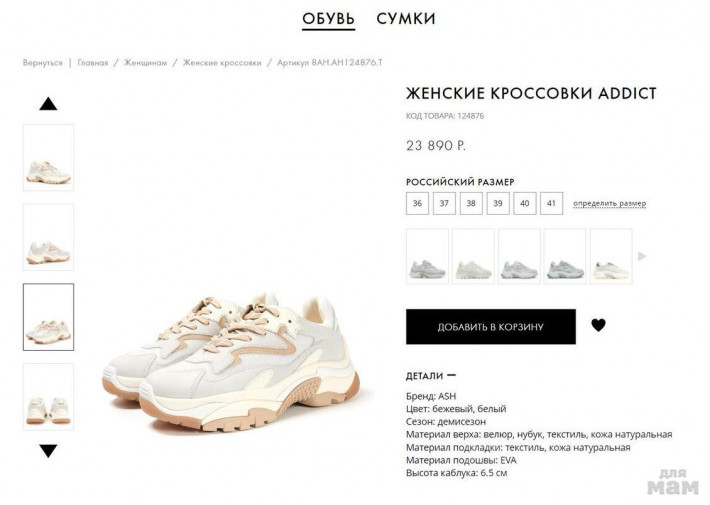Click the down arrow below thumbnails
Viewport: 710px width, 505px height.
pos(48,451)
